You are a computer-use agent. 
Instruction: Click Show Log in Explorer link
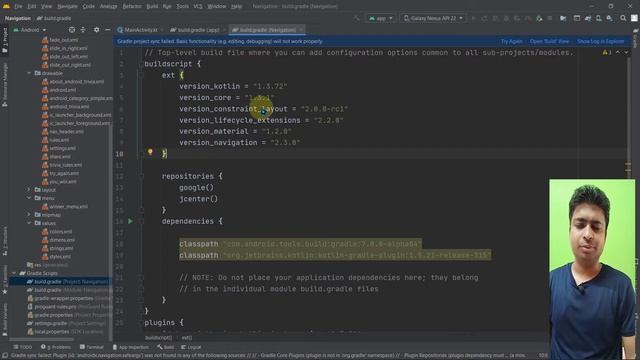pyautogui.click(x=600, y=41)
